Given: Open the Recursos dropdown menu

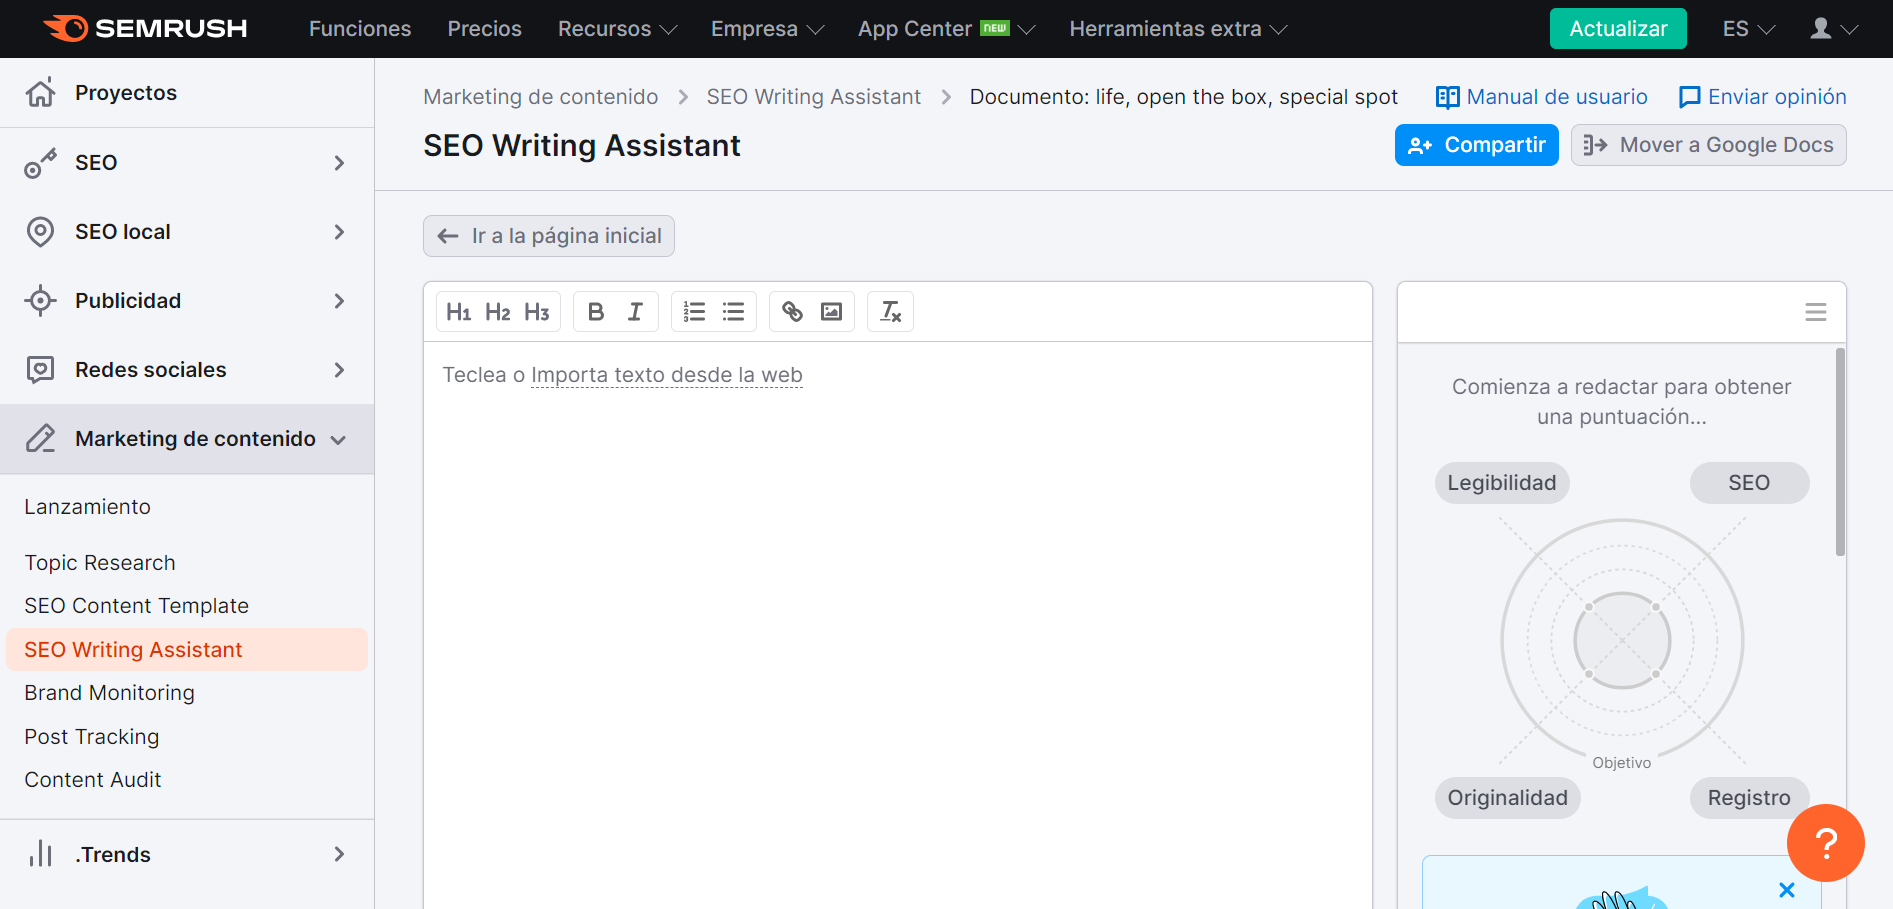Looking at the screenshot, I should [617, 29].
